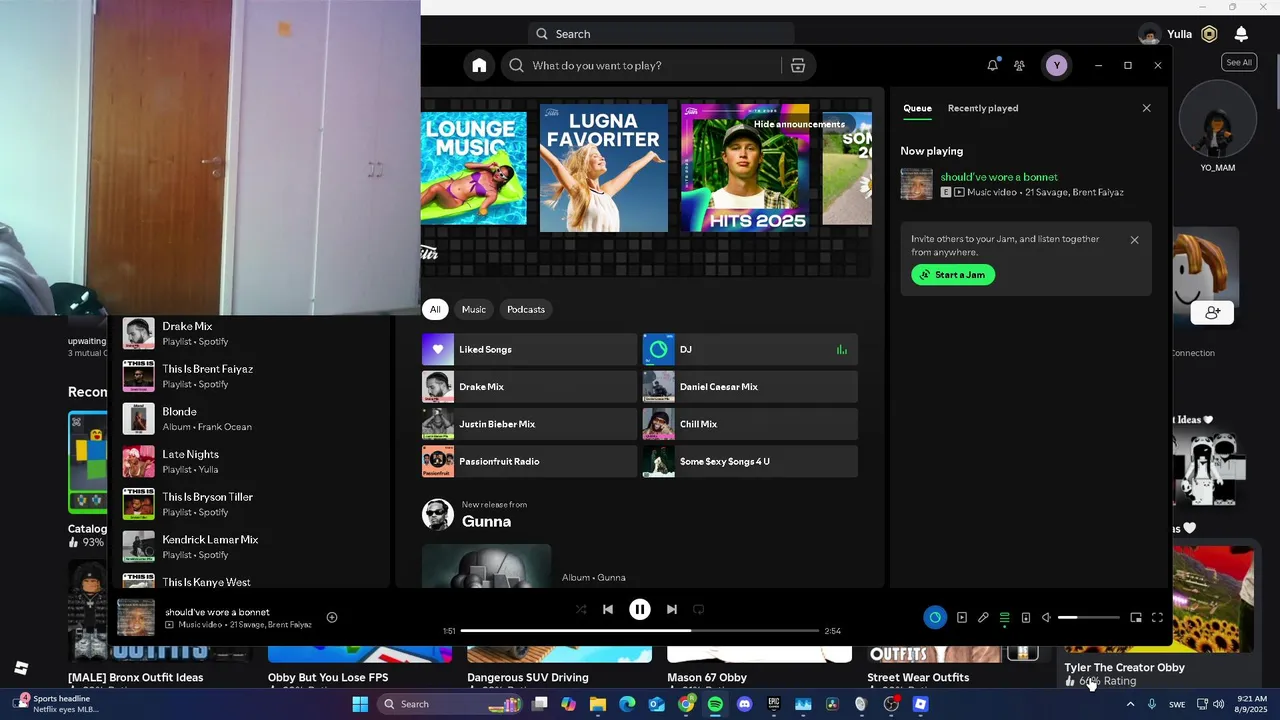Image resolution: width=1280 pixels, height=720 pixels.
Task: Open Roblox notifications bell
Action: click(x=1241, y=34)
